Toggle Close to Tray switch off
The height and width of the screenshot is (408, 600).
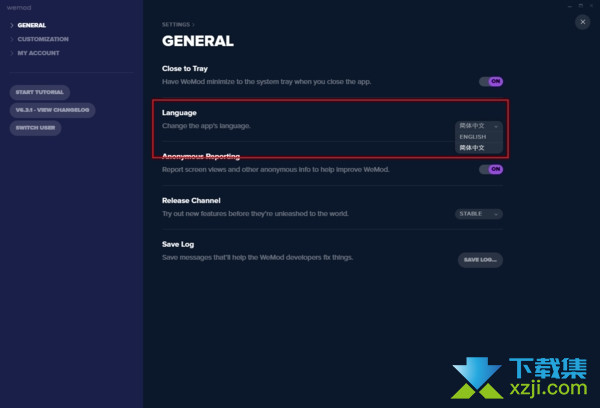click(x=491, y=82)
